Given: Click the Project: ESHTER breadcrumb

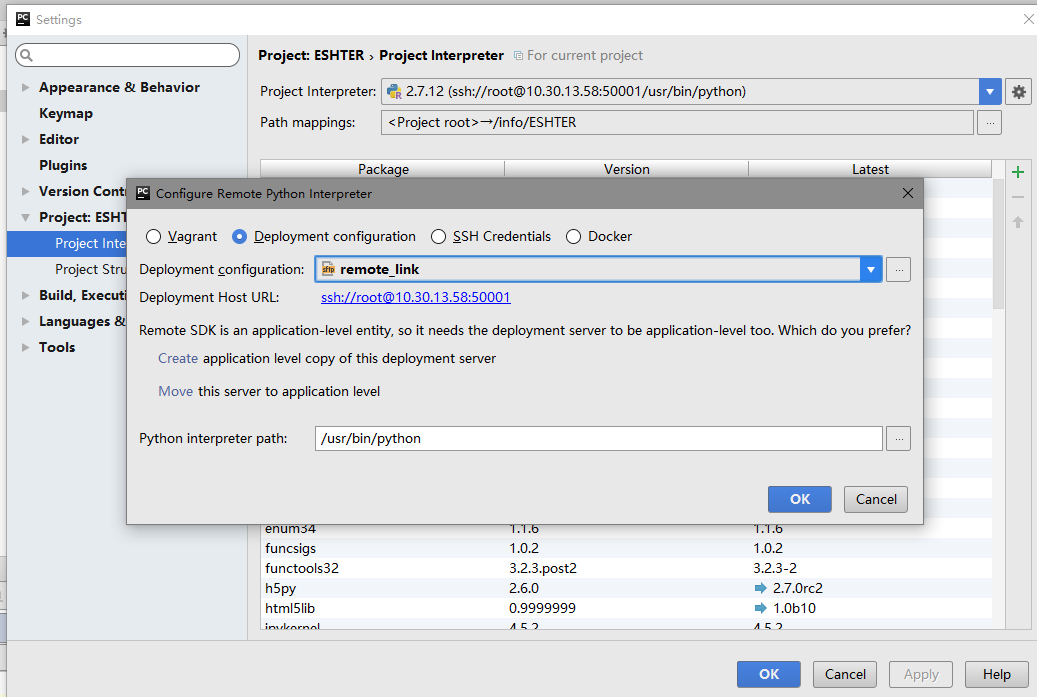Looking at the screenshot, I should tap(311, 56).
